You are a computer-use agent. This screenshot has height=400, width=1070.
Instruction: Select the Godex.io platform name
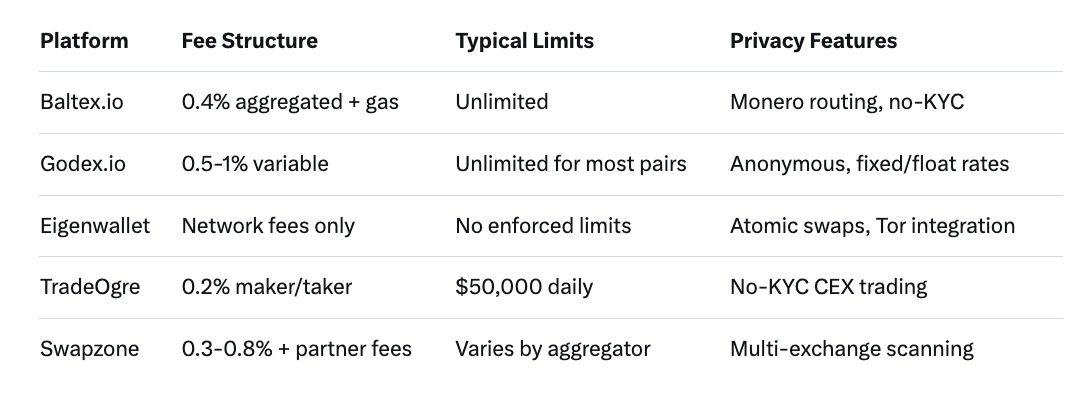(82, 164)
